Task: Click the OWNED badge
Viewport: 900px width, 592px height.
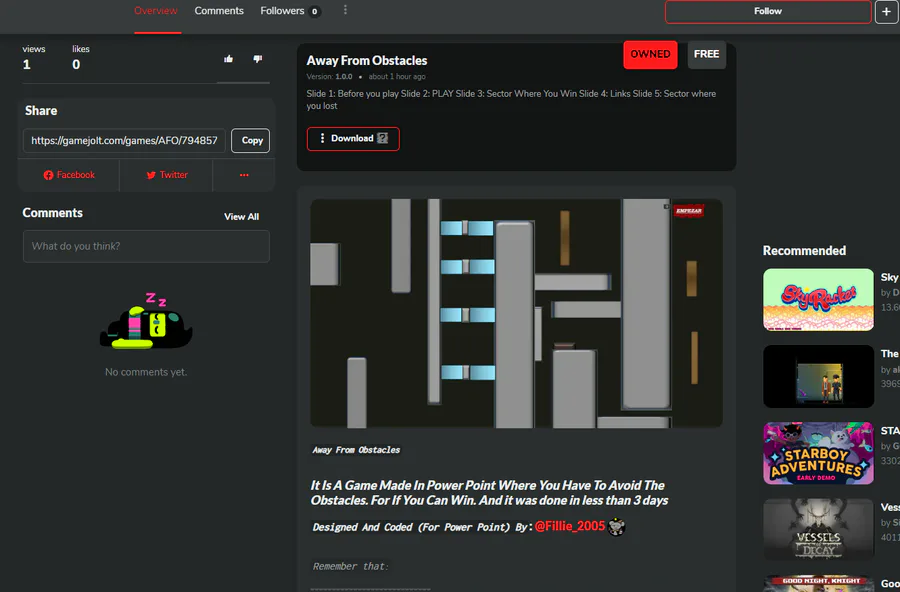Action: (650, 55)
